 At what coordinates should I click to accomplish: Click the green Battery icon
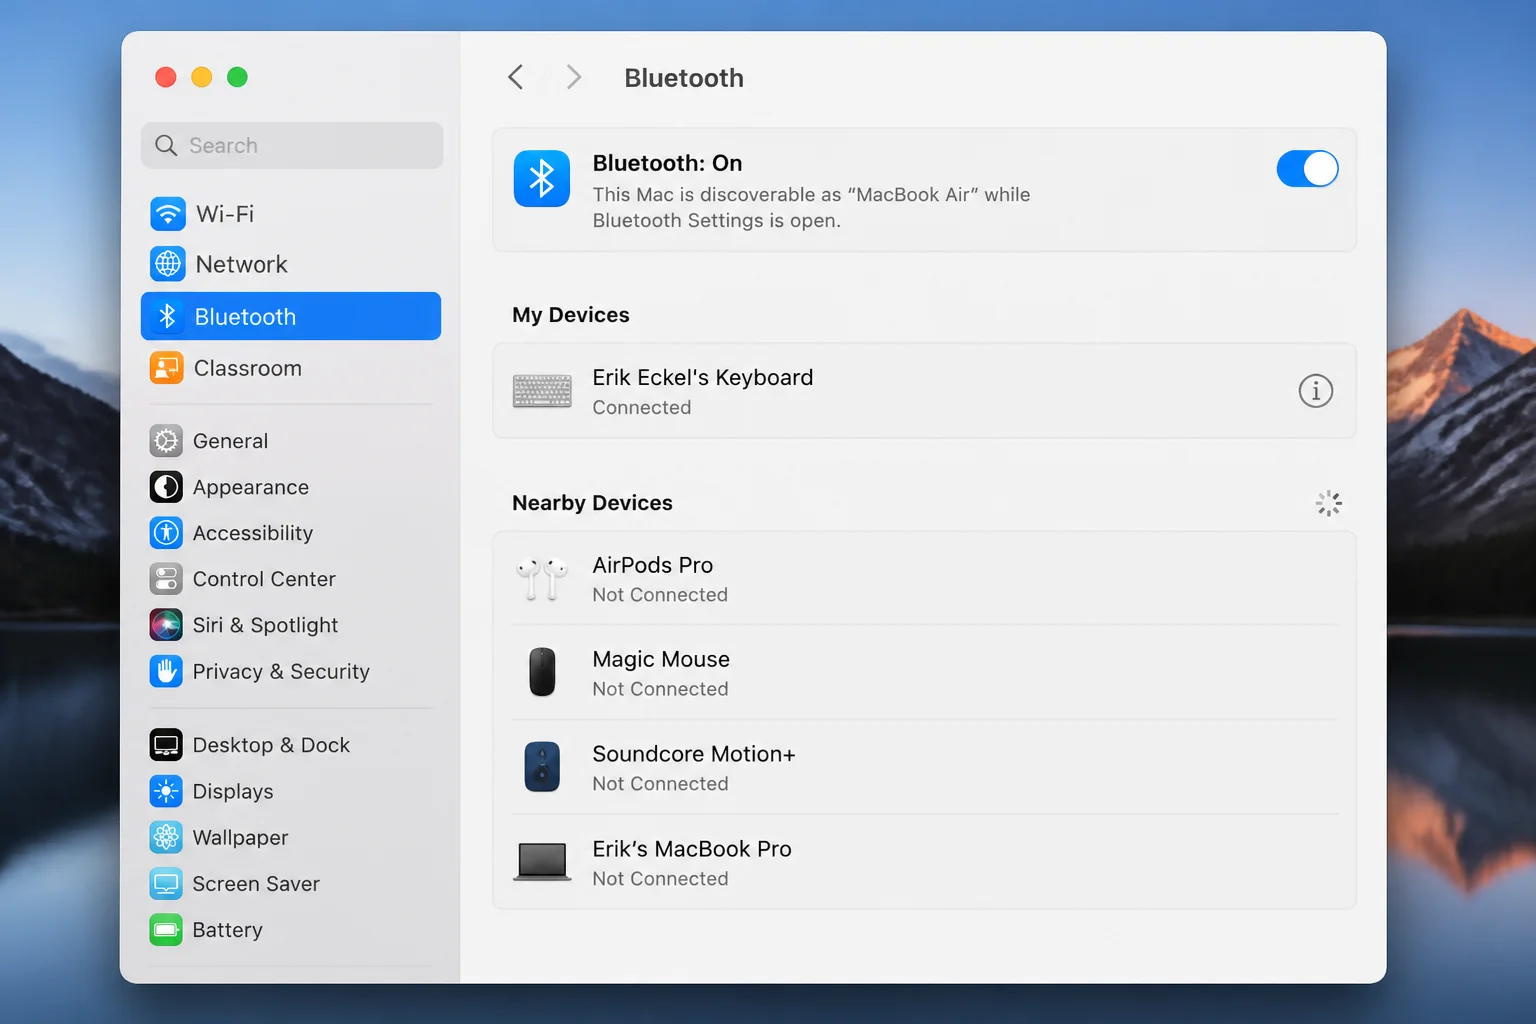pos(166,930)
